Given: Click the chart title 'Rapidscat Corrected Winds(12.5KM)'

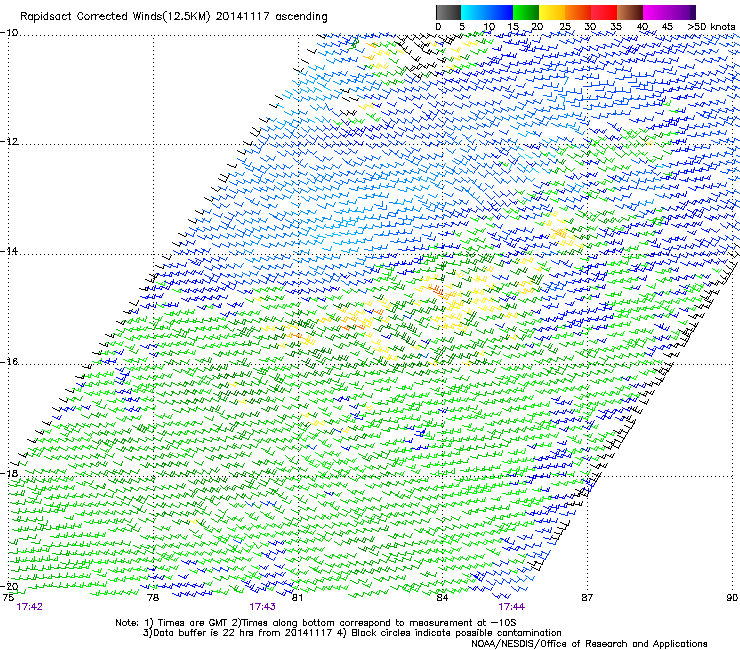Looking at the screenshot, I should click(115, 17).
